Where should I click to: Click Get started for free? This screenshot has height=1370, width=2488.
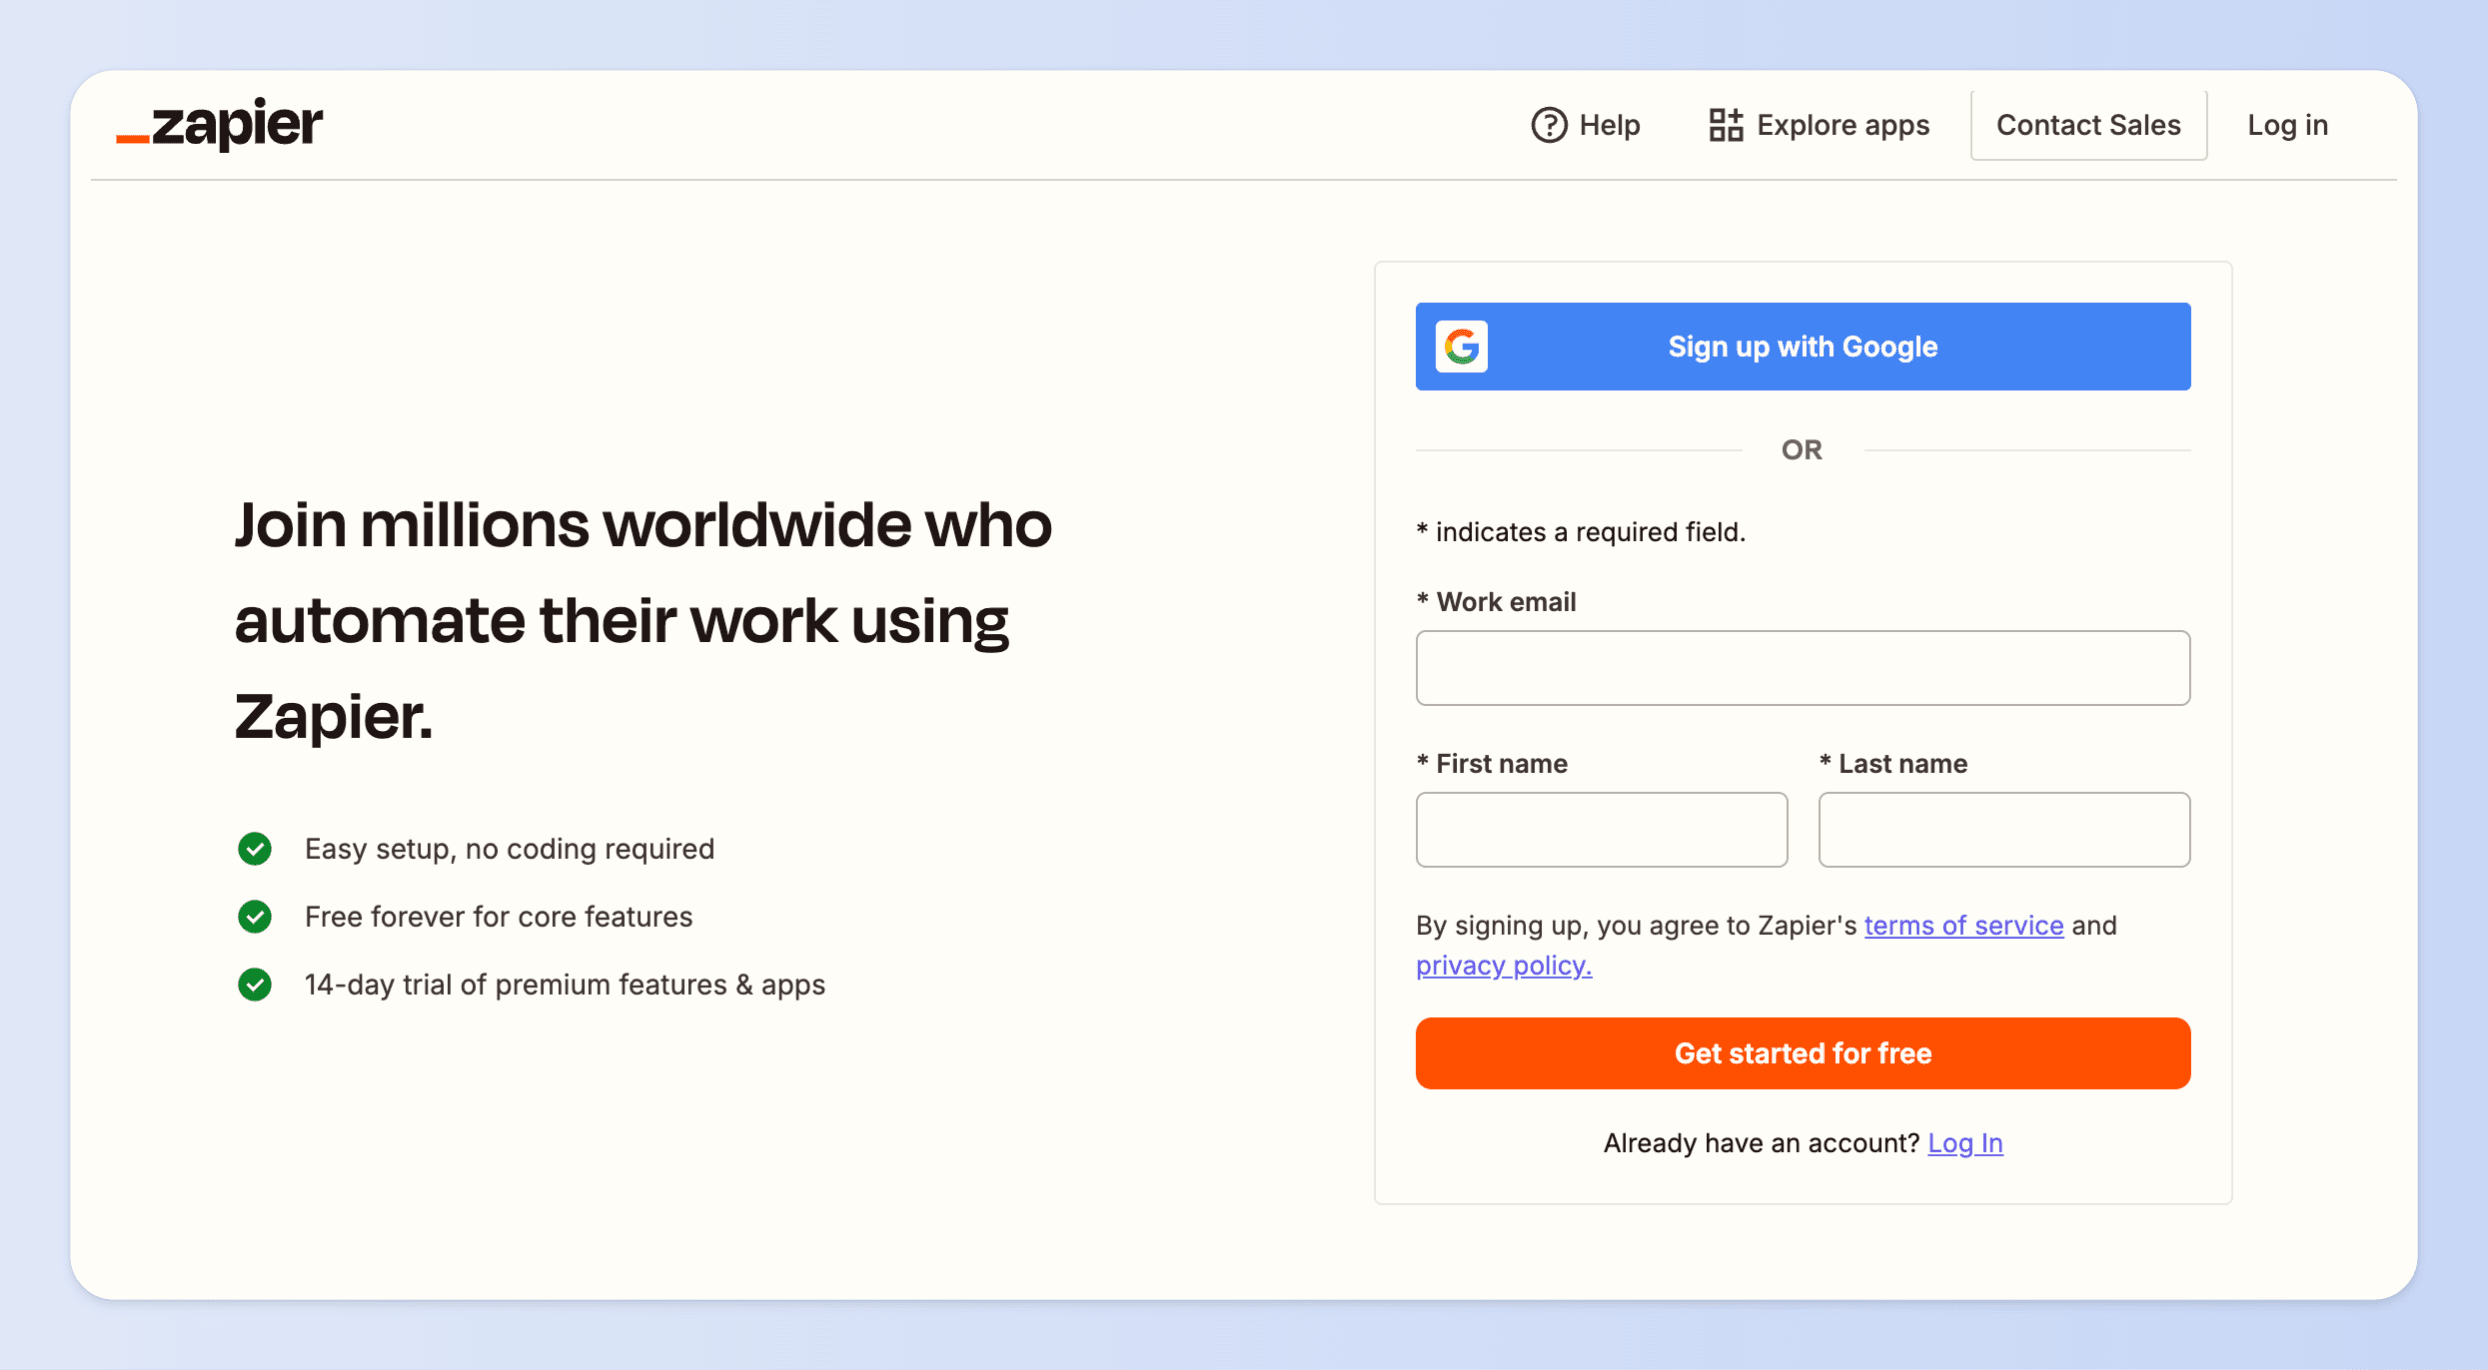coord(1802,1053)
